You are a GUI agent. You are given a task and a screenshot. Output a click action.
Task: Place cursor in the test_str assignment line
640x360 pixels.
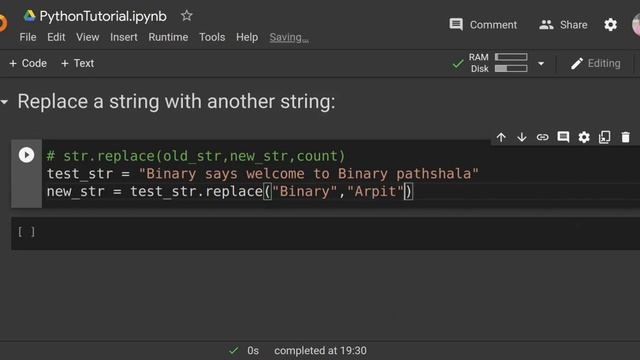[262, 173]
